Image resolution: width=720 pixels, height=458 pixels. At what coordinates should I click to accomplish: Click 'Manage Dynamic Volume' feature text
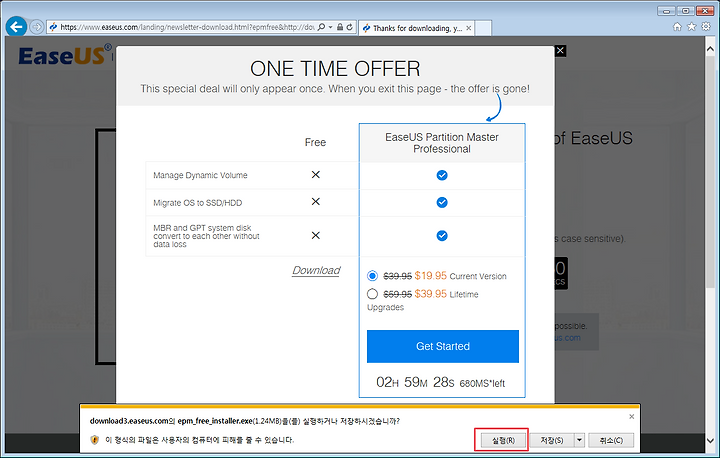click(200, 175)
